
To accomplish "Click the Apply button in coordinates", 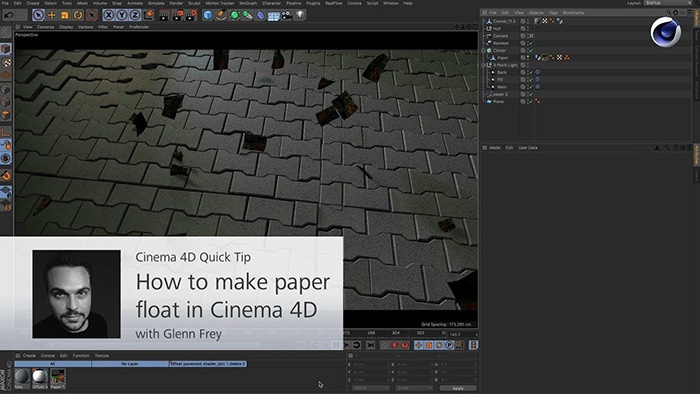I will coord(458,388).
